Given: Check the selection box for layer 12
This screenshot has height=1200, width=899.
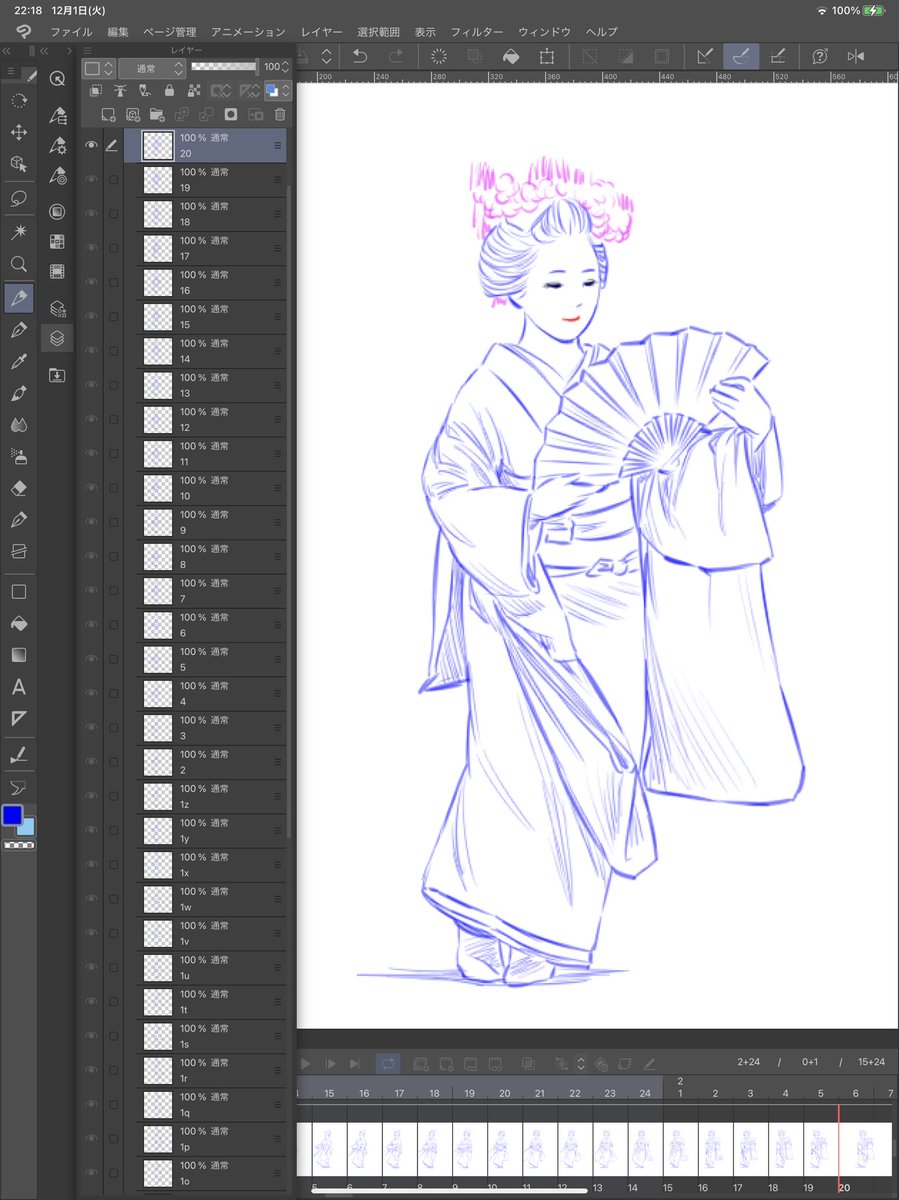Looking at the screenshot, I should (x=113, y=420).
